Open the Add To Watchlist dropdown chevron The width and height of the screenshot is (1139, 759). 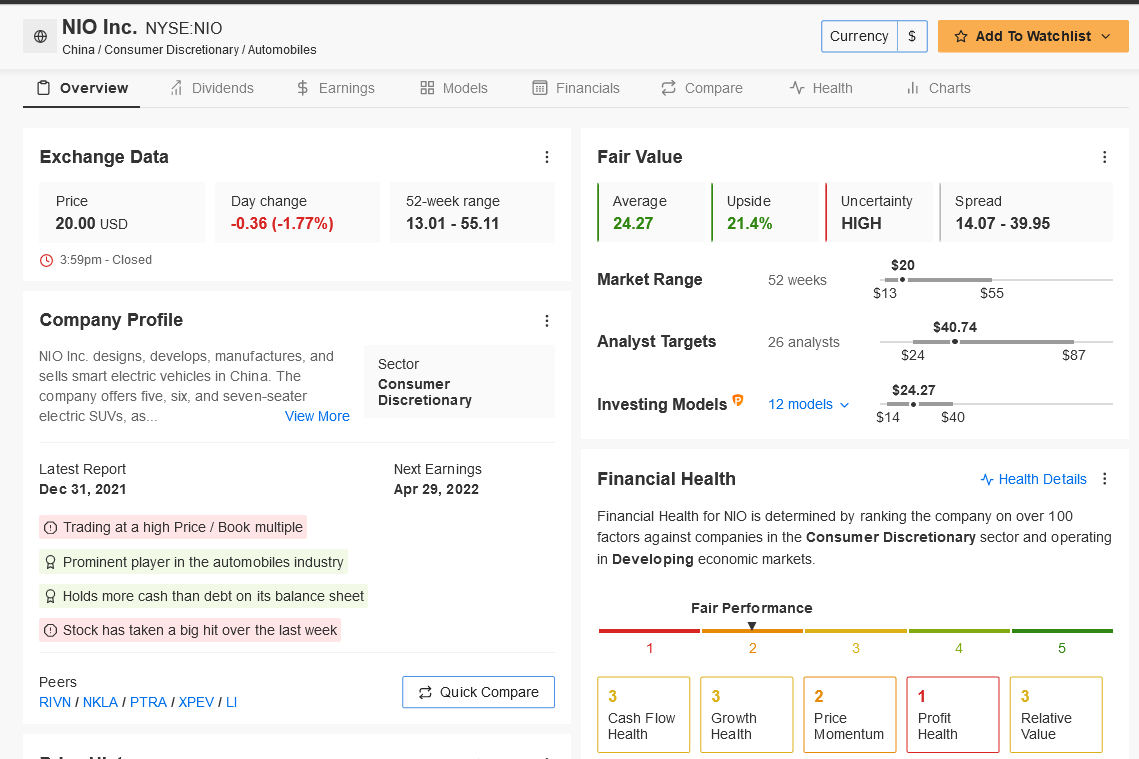point(1106,36)
